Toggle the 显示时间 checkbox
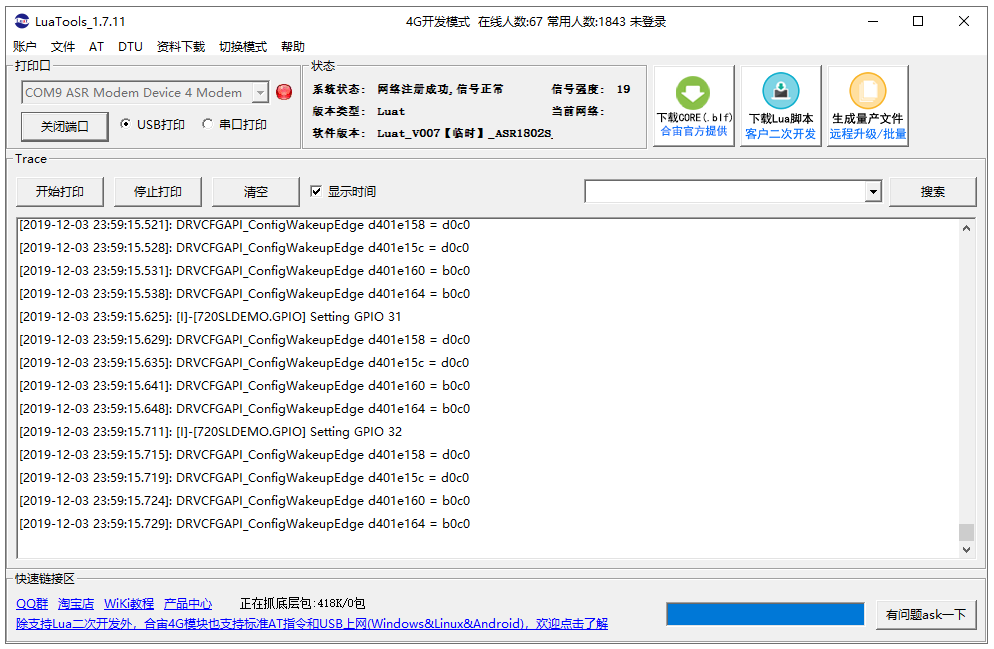994x649 pixels. click(x=316, y=191)
